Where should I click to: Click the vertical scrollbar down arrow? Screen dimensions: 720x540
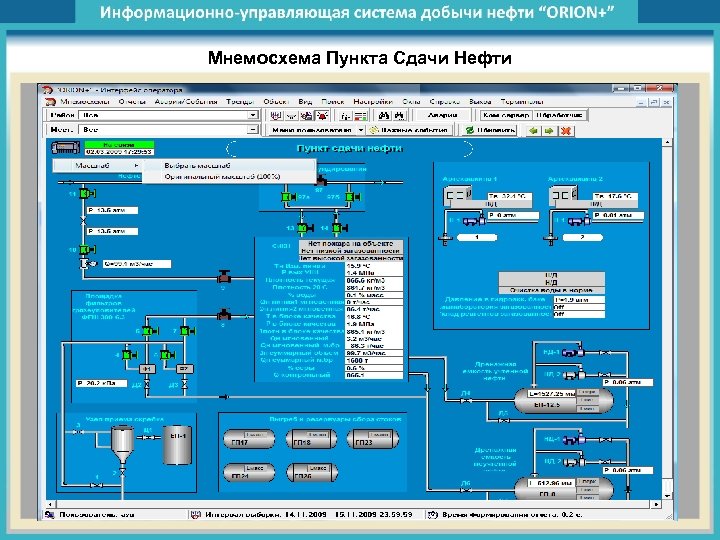click(667, 495)
